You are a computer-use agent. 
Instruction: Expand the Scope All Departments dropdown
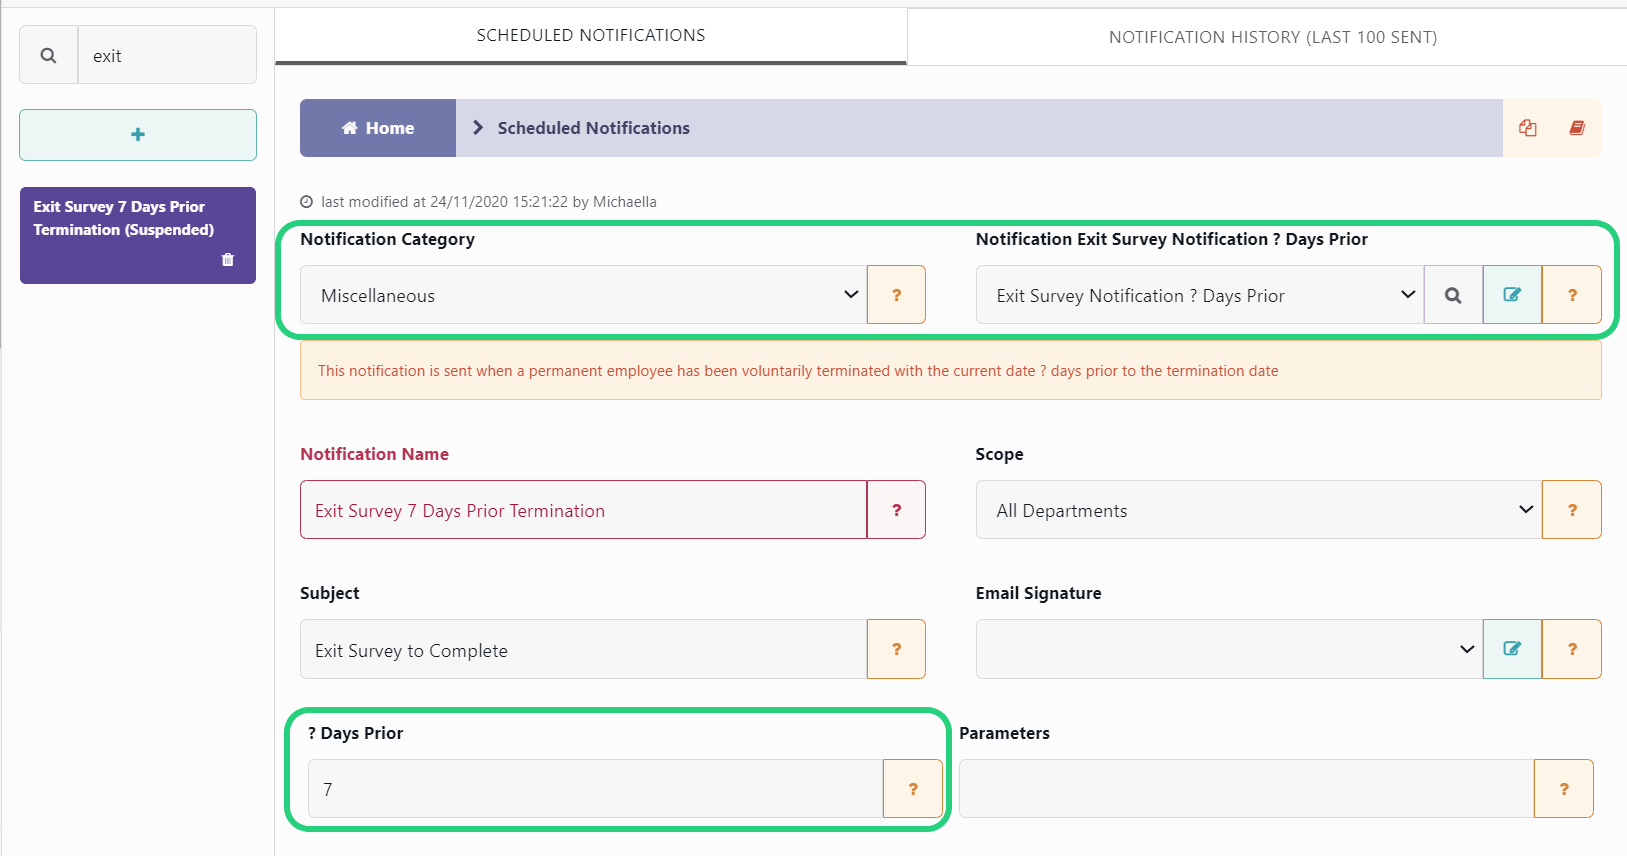[1259, 510]
